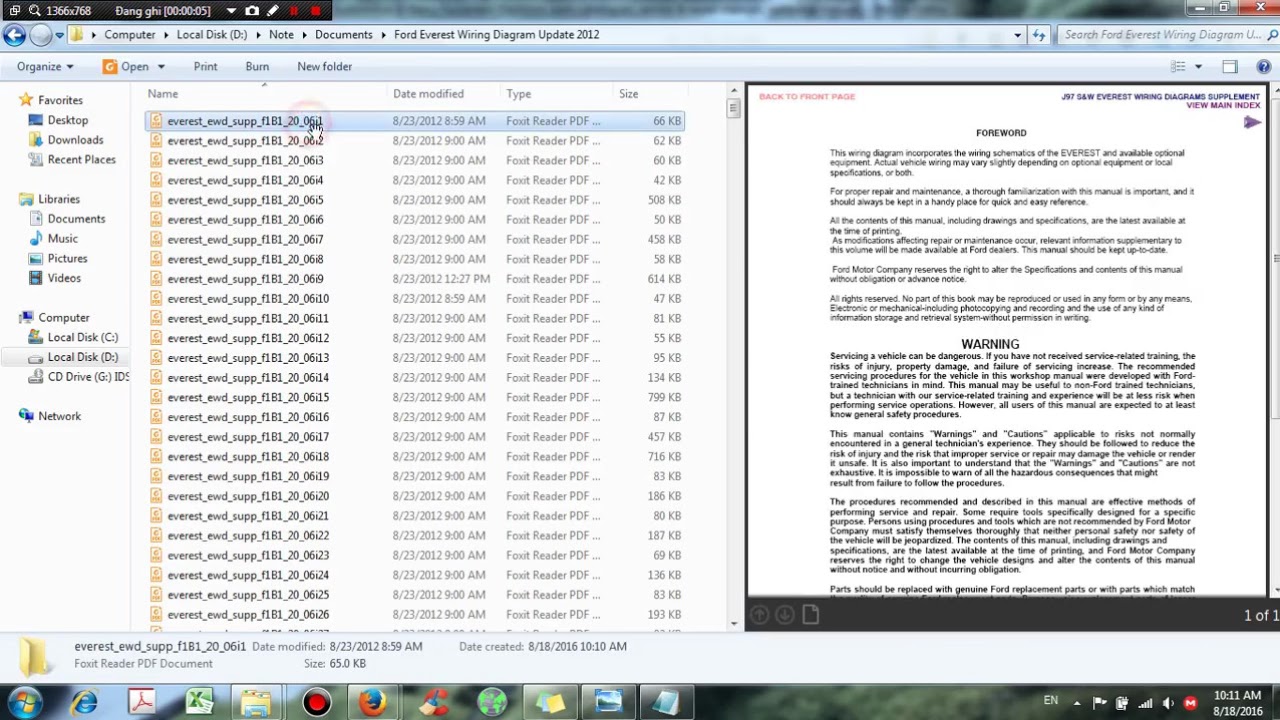Click Computer in the address breadcrumb
The width and height of the screenshot is (1280, 720).
point(130,35)
